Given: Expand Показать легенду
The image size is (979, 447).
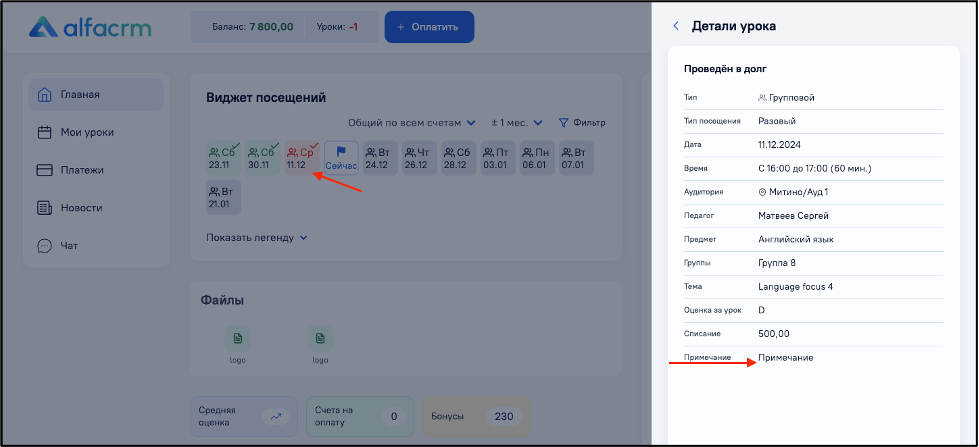Looking at the screenshot, I should 257,238.
